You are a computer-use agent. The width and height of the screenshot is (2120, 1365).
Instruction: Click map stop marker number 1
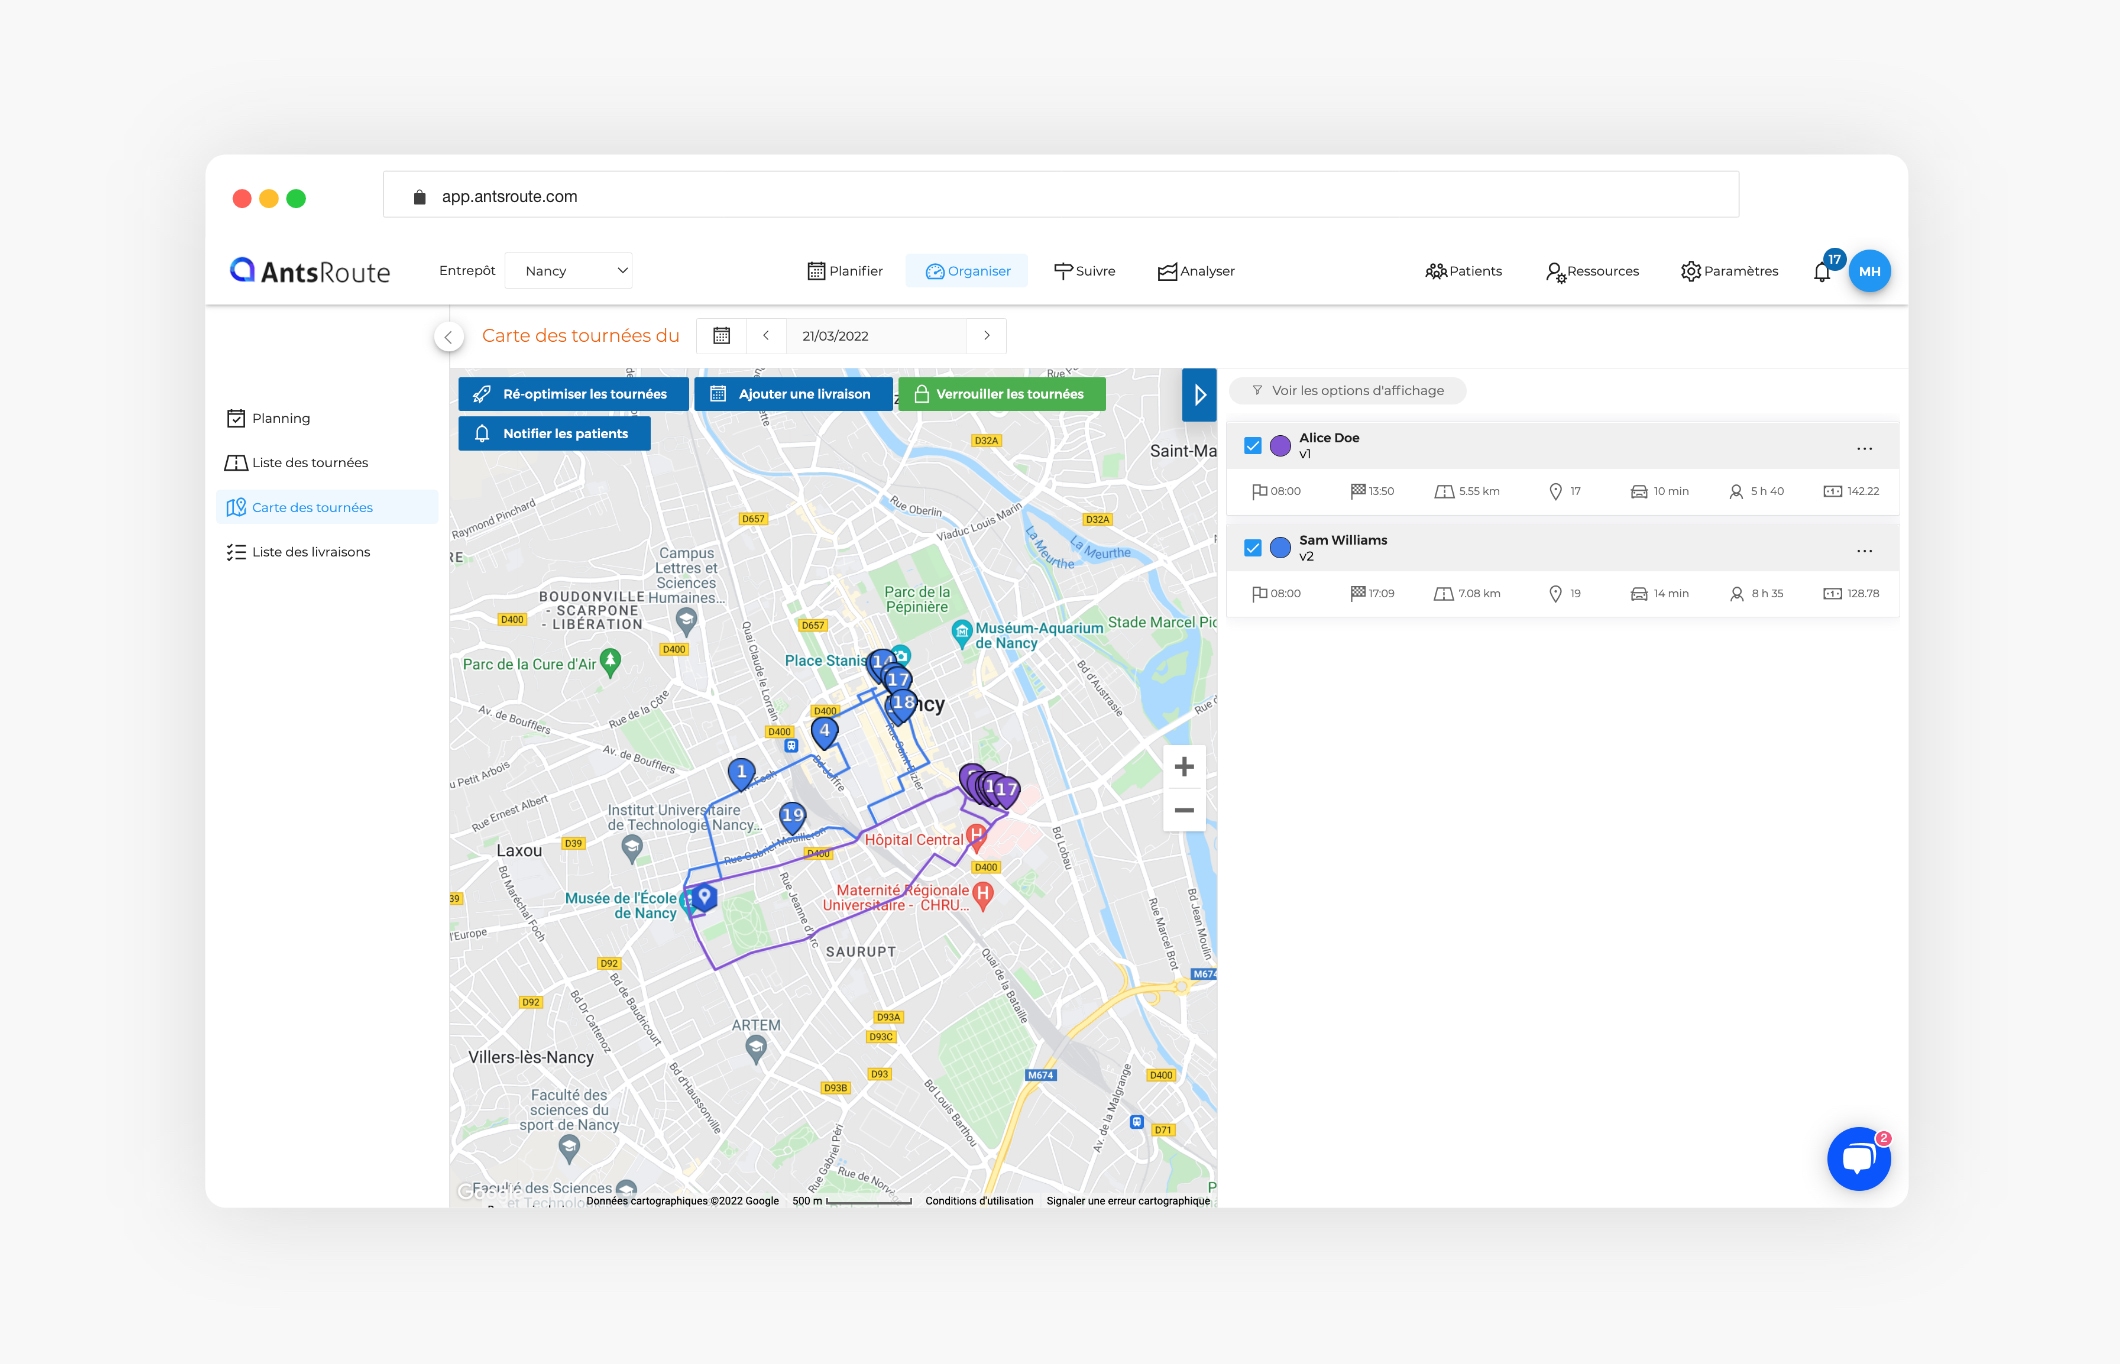[x=741, y=773]
